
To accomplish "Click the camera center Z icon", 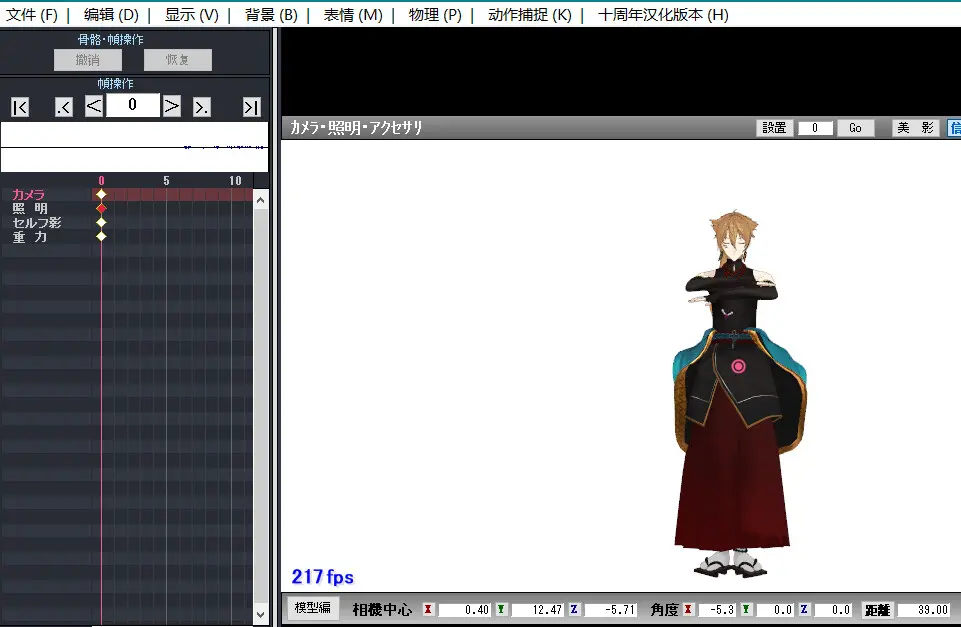I will [x=574, y=609].
